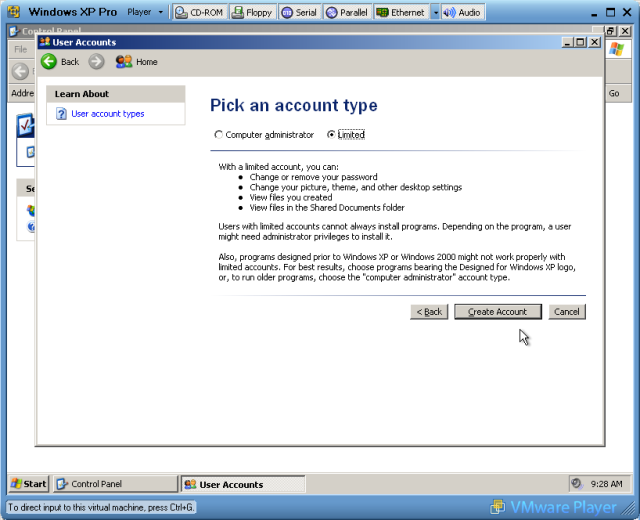Viewport: 640px width, 520px height.
Task: Click the Cancel button
Action: (x=567, y=311)
